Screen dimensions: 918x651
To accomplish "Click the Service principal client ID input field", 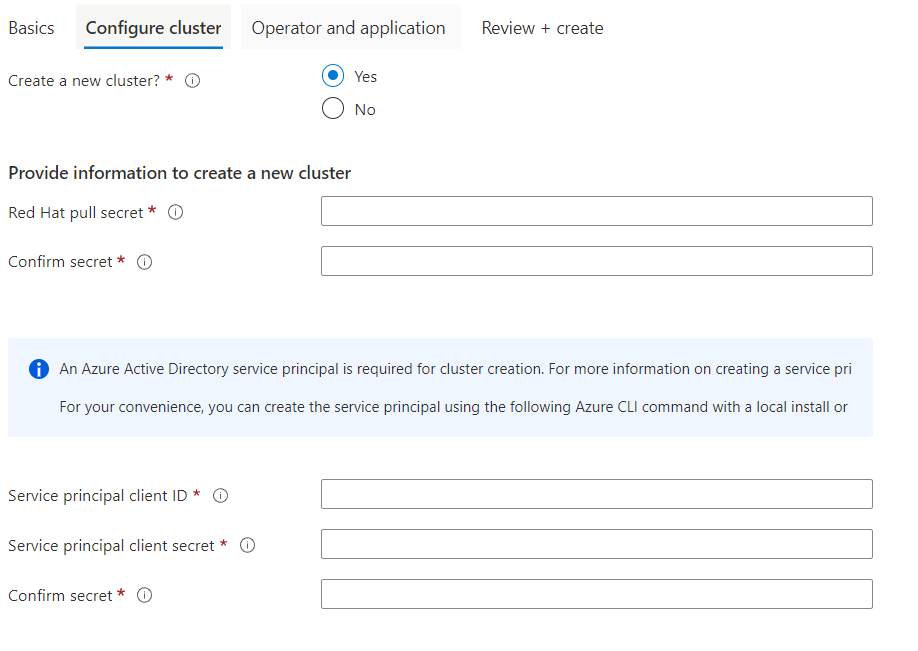I will pos(596,494).
